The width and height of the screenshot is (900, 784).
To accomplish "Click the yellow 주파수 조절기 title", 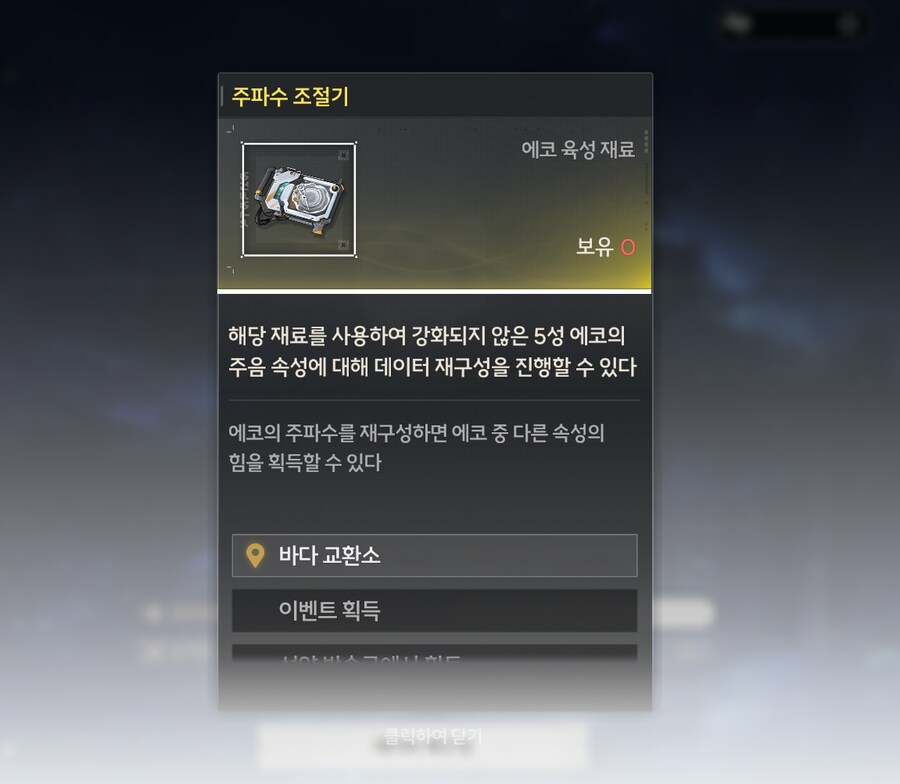I will (290, 96).
